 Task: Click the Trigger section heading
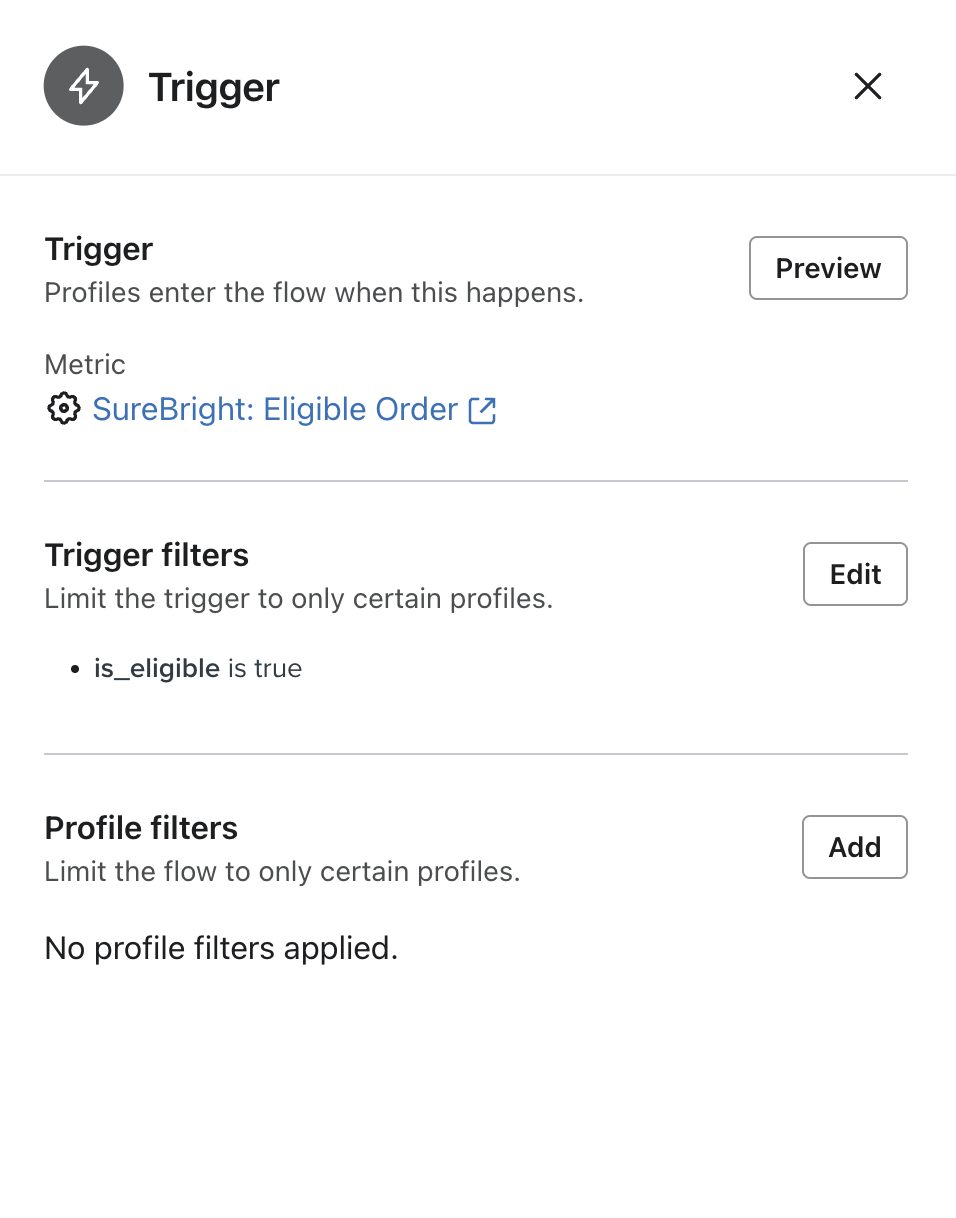point(98,249)
